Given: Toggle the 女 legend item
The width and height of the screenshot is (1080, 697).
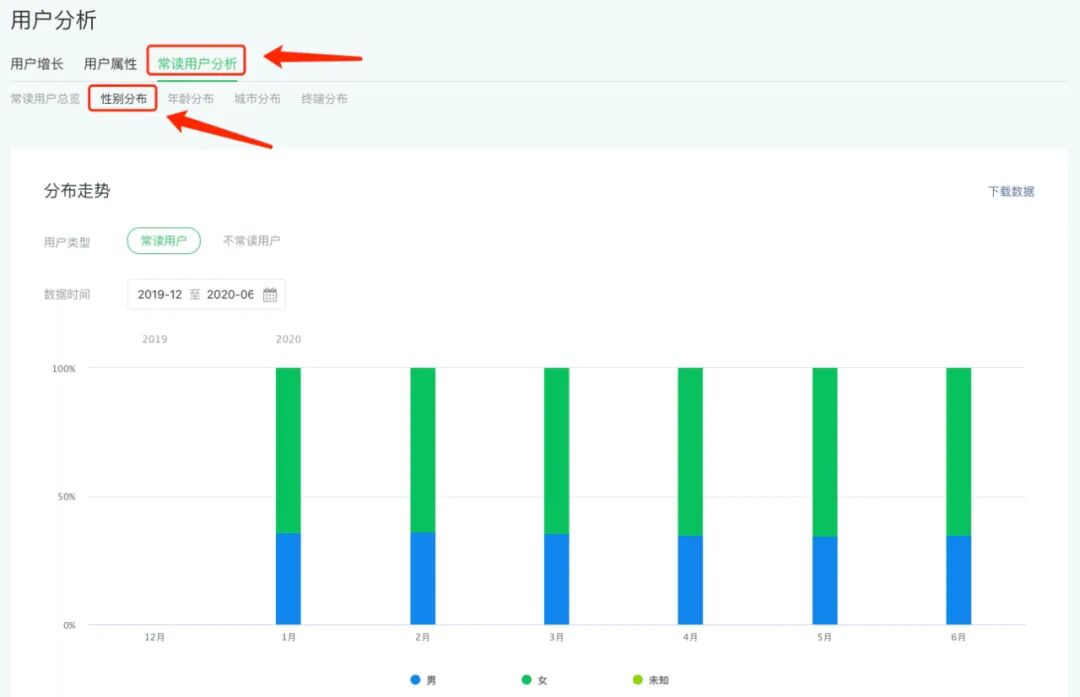Looking at the screenshot, I should (534, 680).
